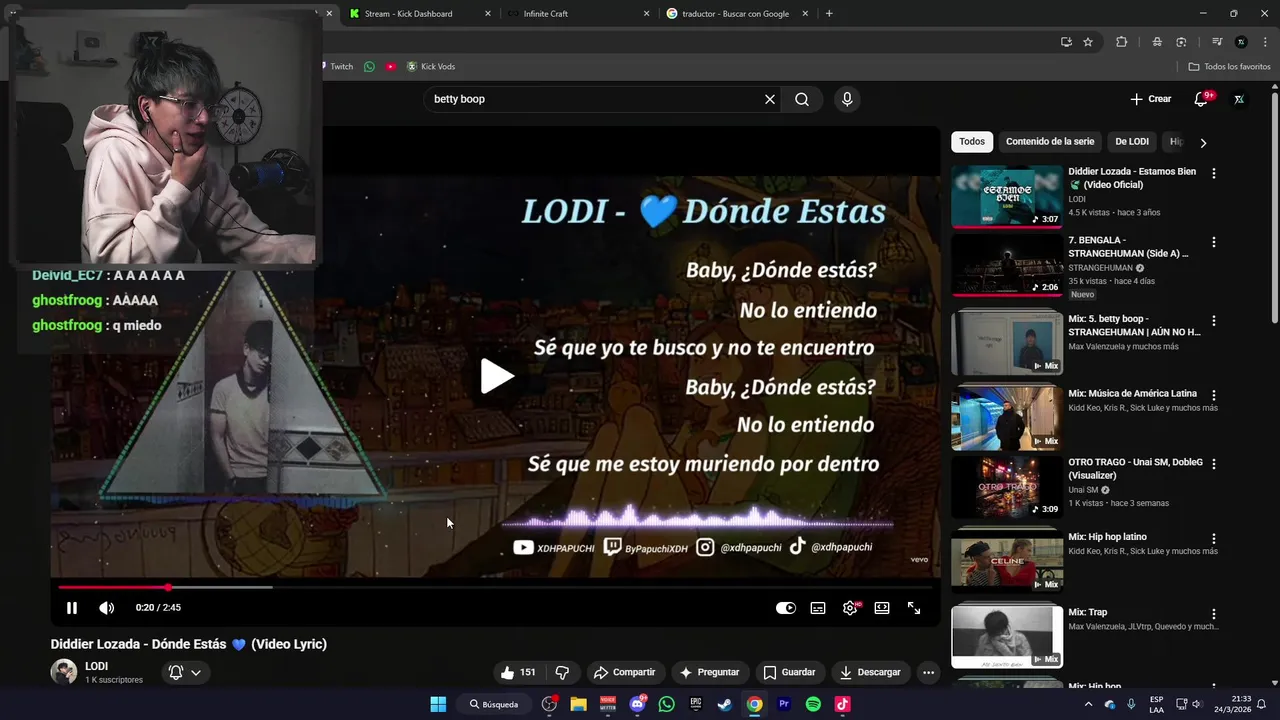Open options for 7. BENGALA video
Image resolution: width=1280 pixels, height=720 pixels.
(1214, 242)
